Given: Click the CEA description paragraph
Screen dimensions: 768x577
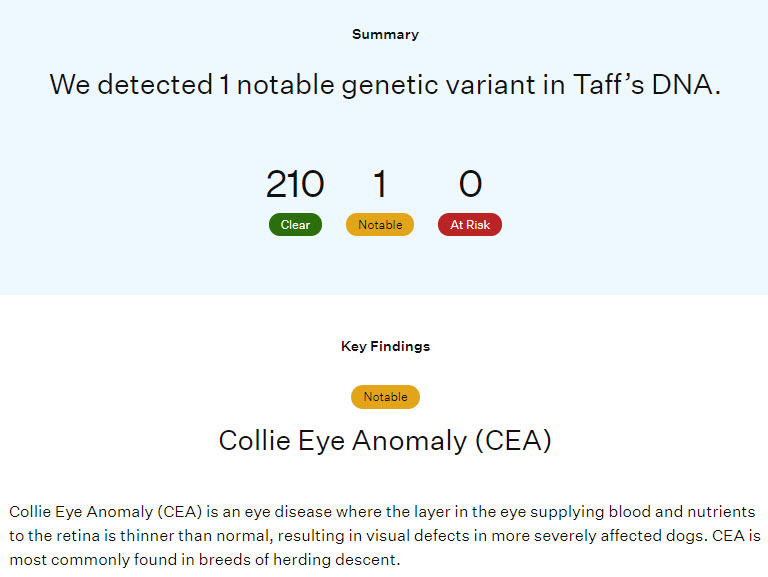Looking at the screenshot, I should pos(385,535).
